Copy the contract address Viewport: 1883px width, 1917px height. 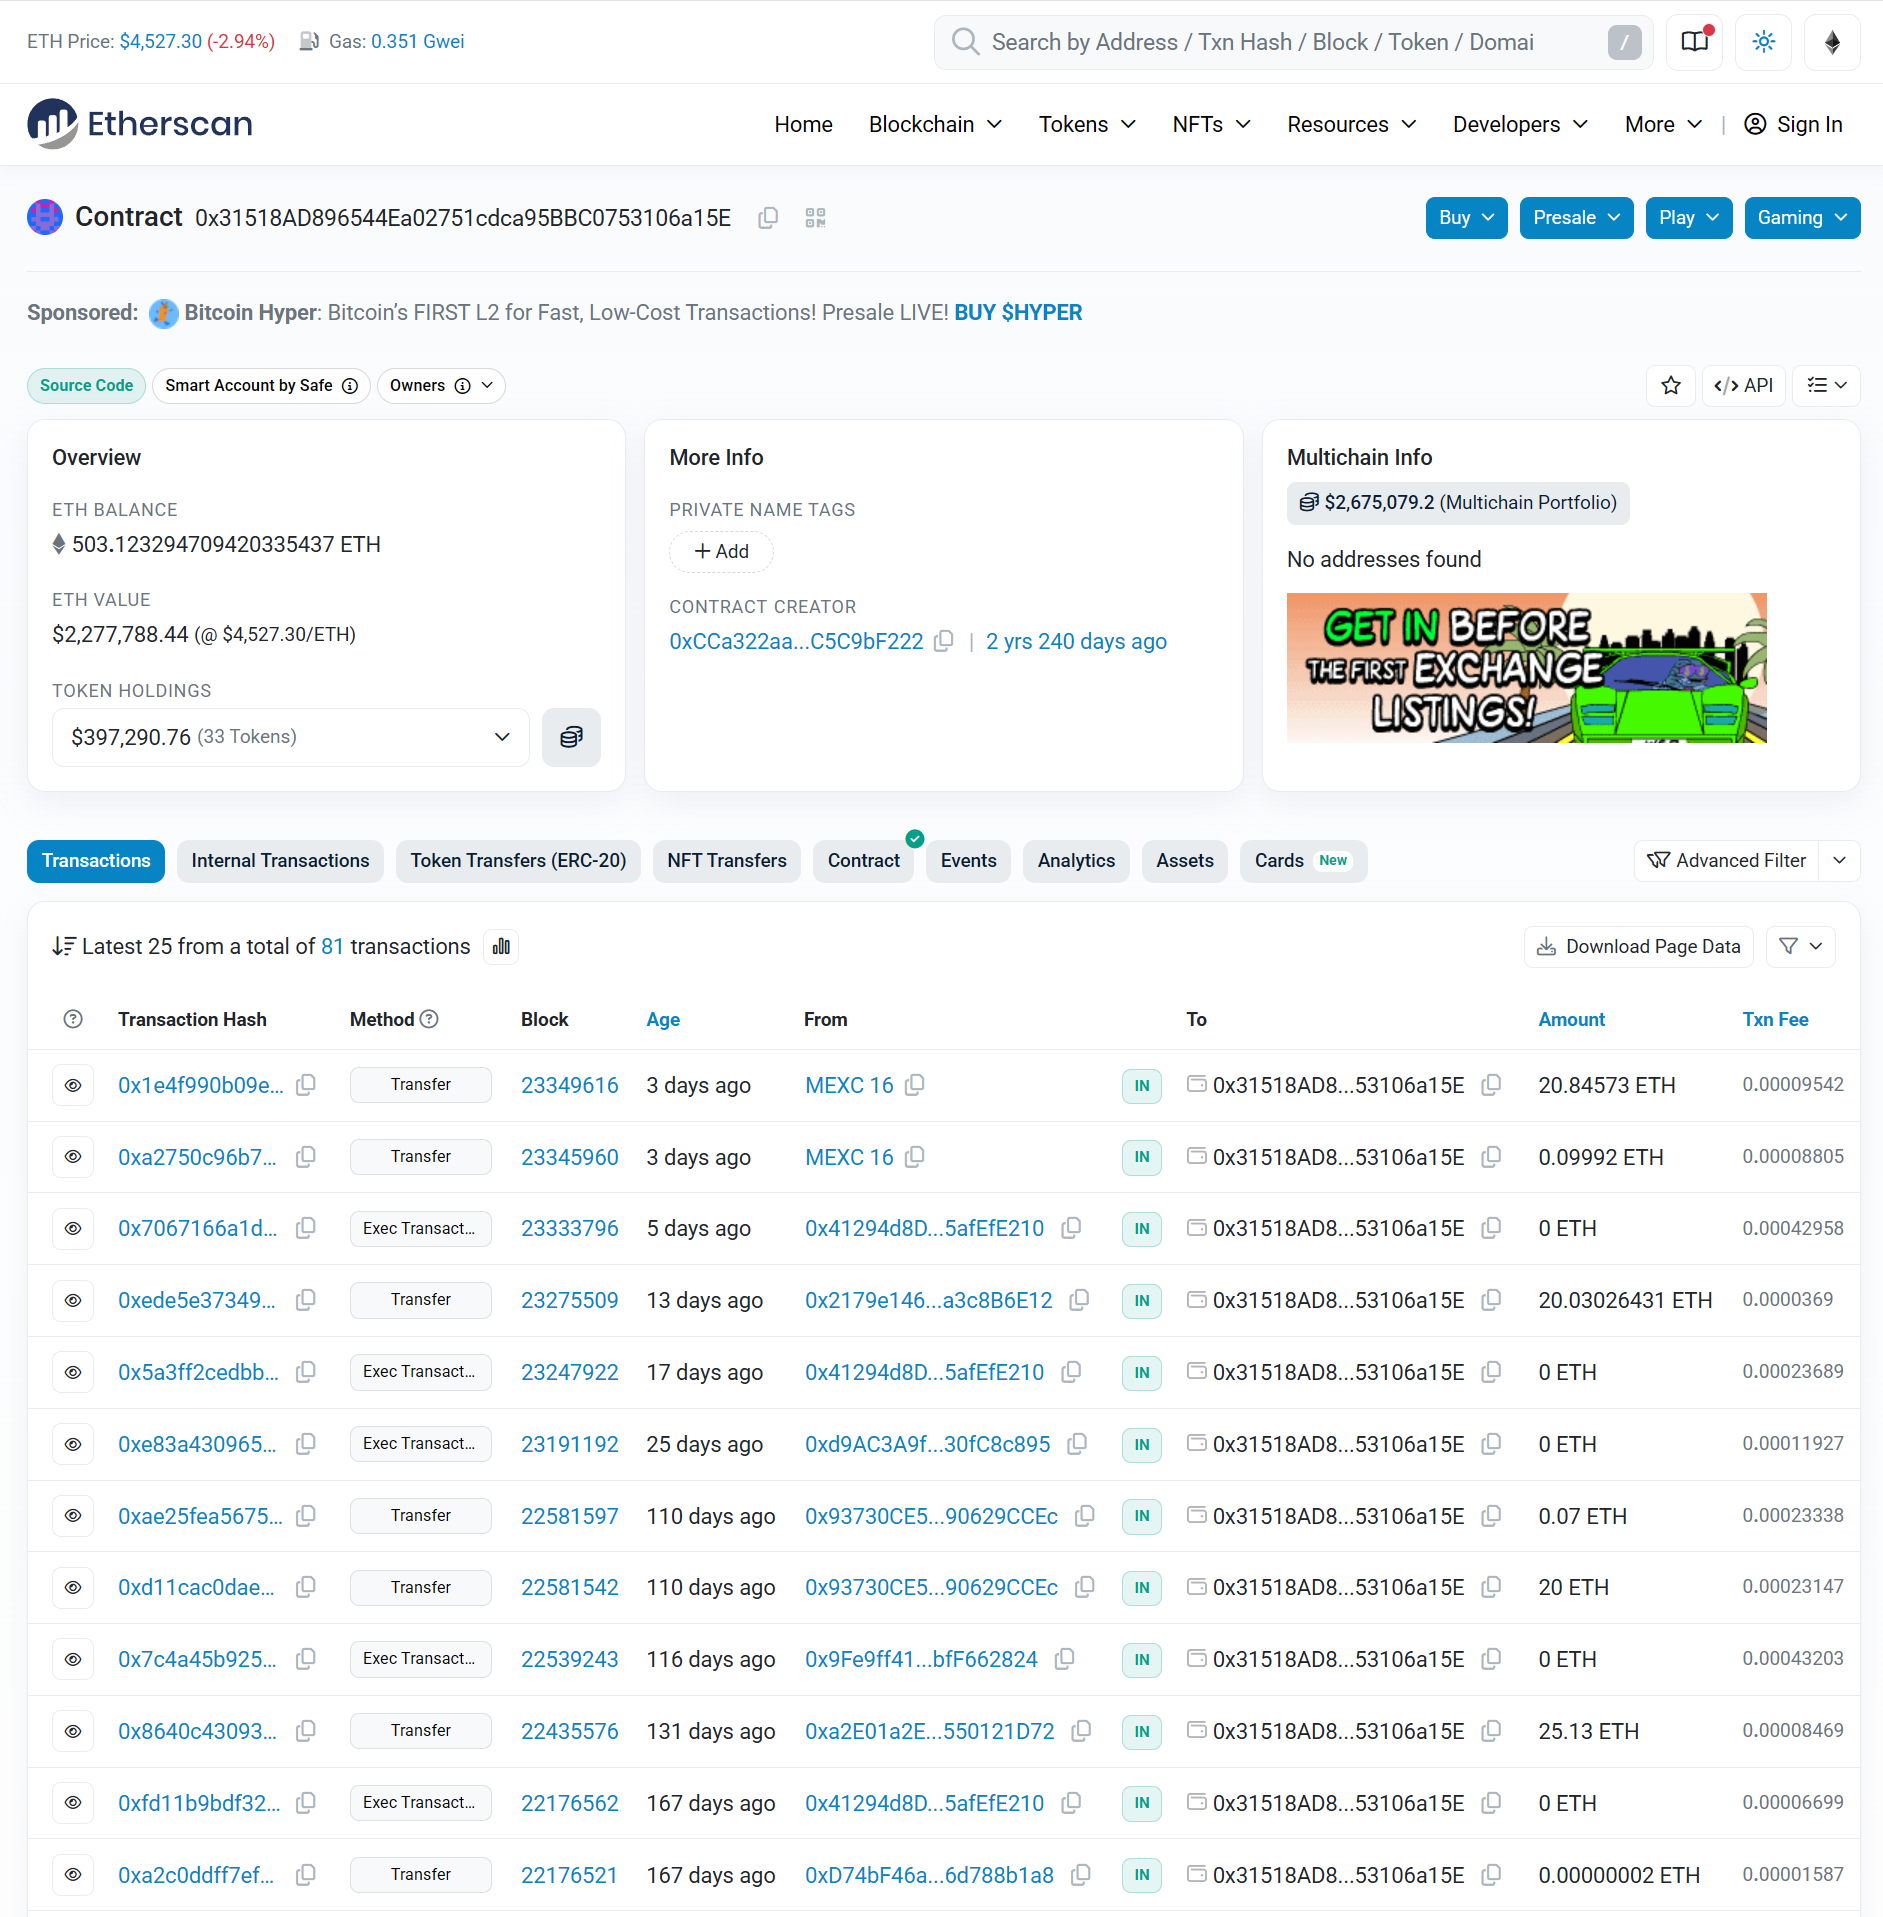[x=768, y=217]
